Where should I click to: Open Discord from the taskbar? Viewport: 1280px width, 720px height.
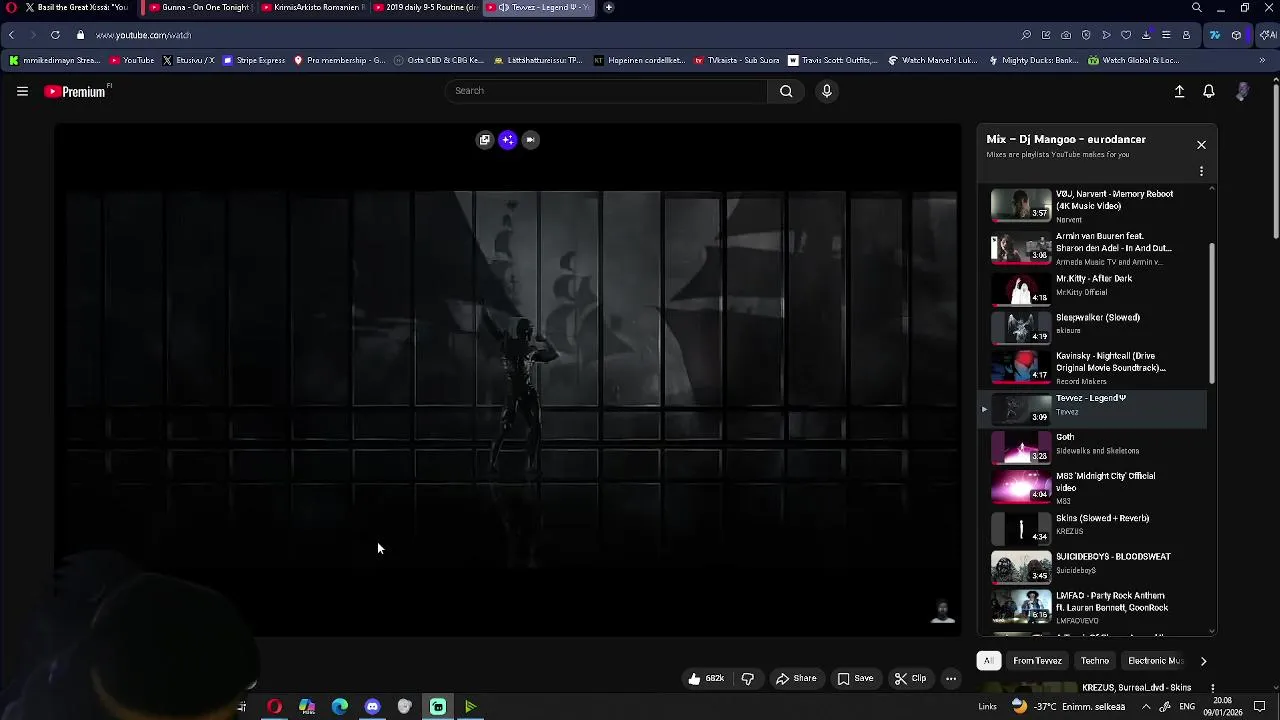coord(372,707)
